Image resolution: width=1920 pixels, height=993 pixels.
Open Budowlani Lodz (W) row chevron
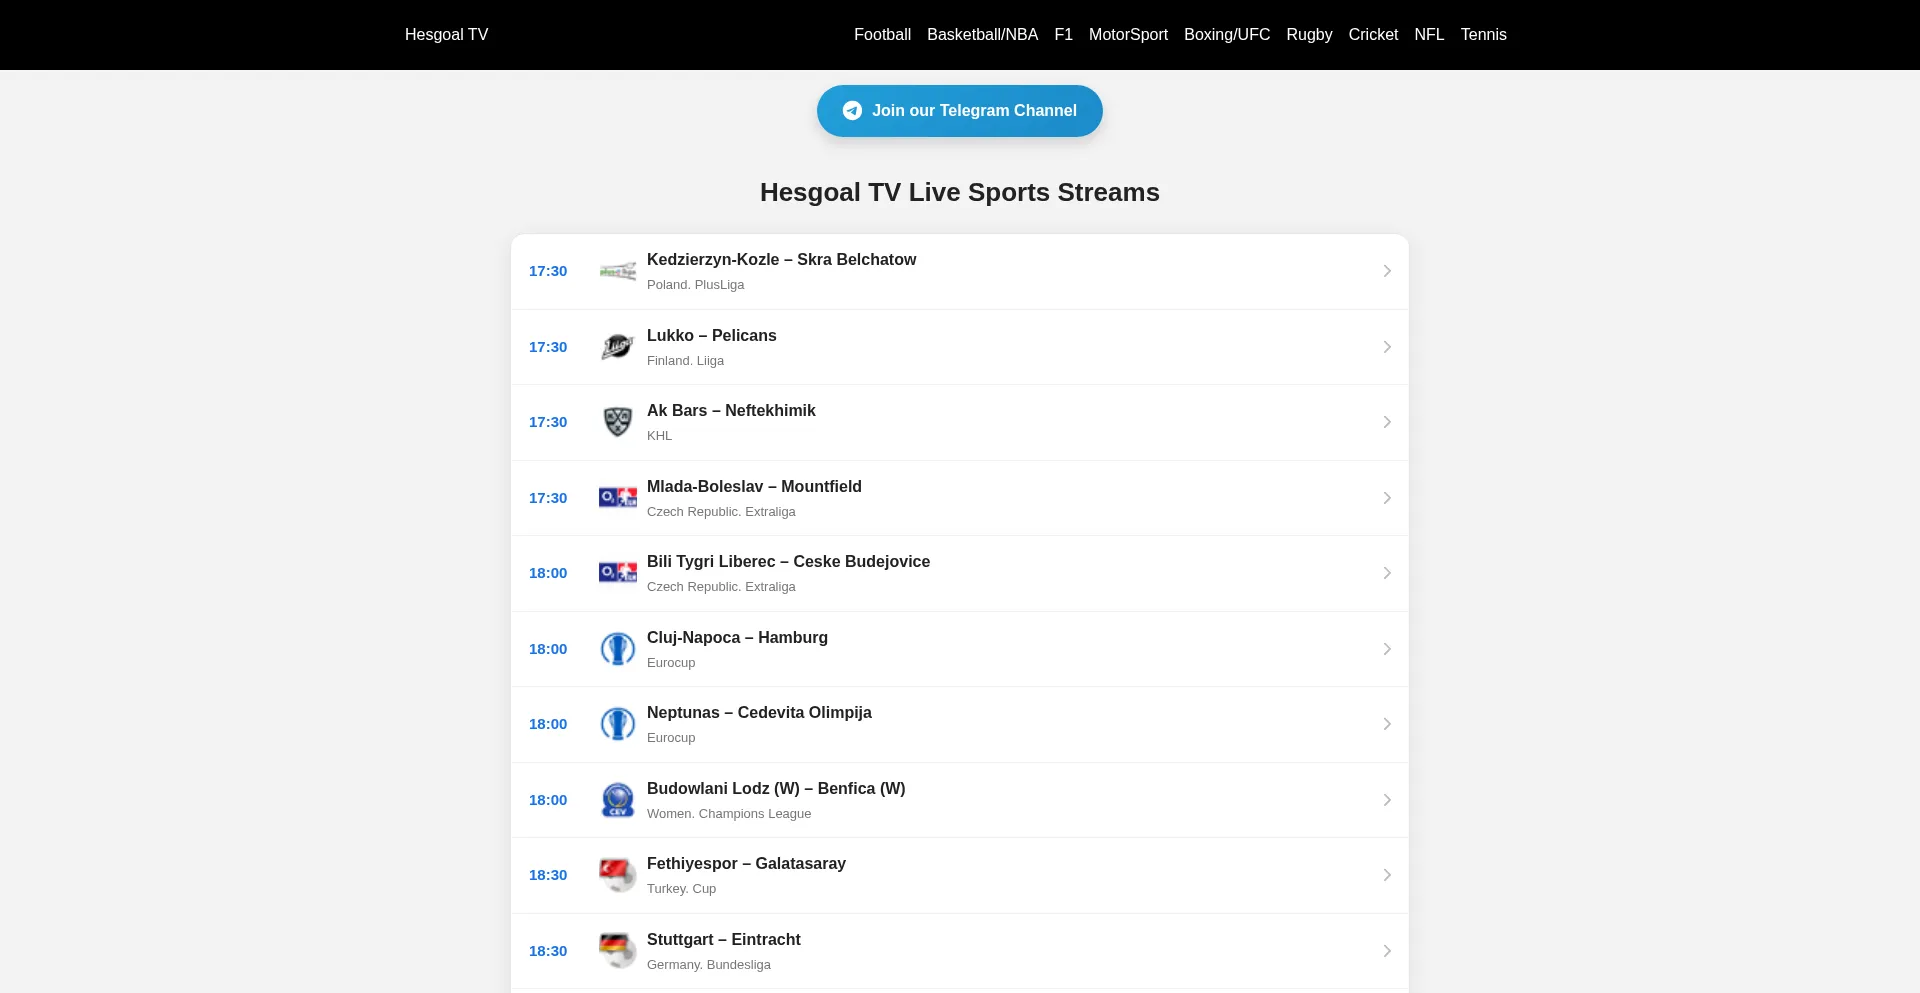click(x=1387, y=800)
